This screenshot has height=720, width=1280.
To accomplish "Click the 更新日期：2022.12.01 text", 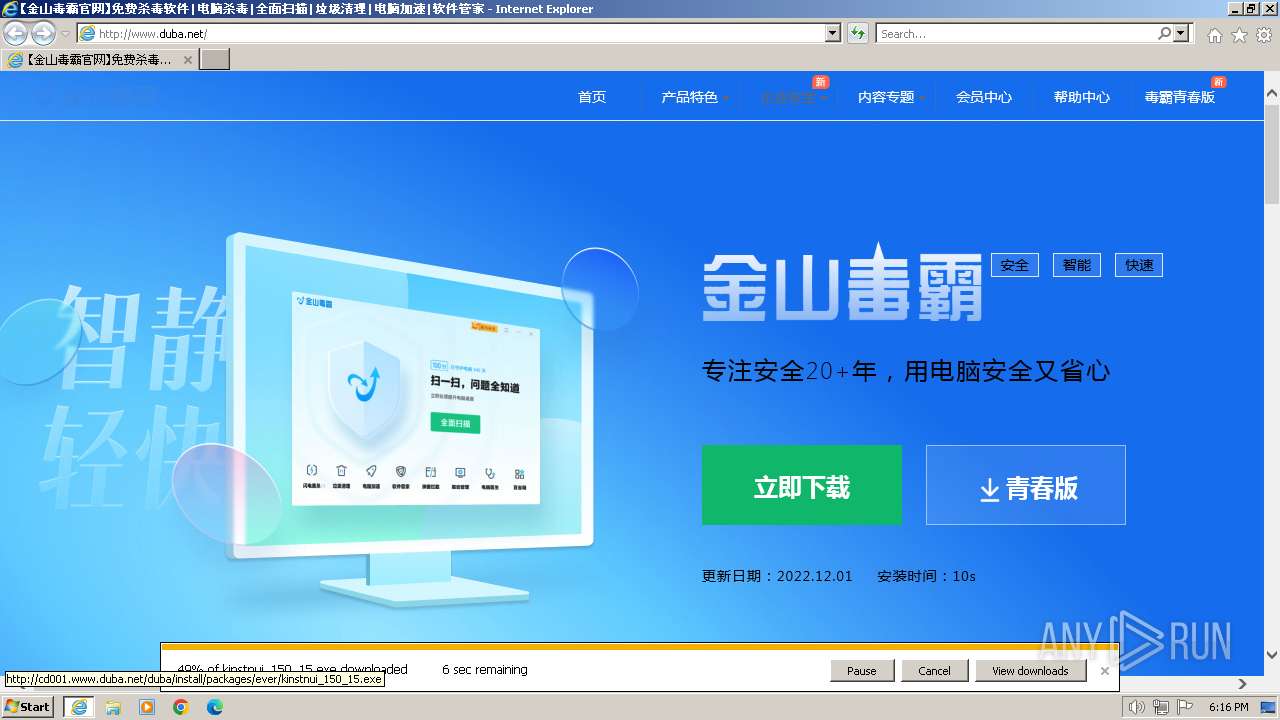I will (x=777, y=576).
